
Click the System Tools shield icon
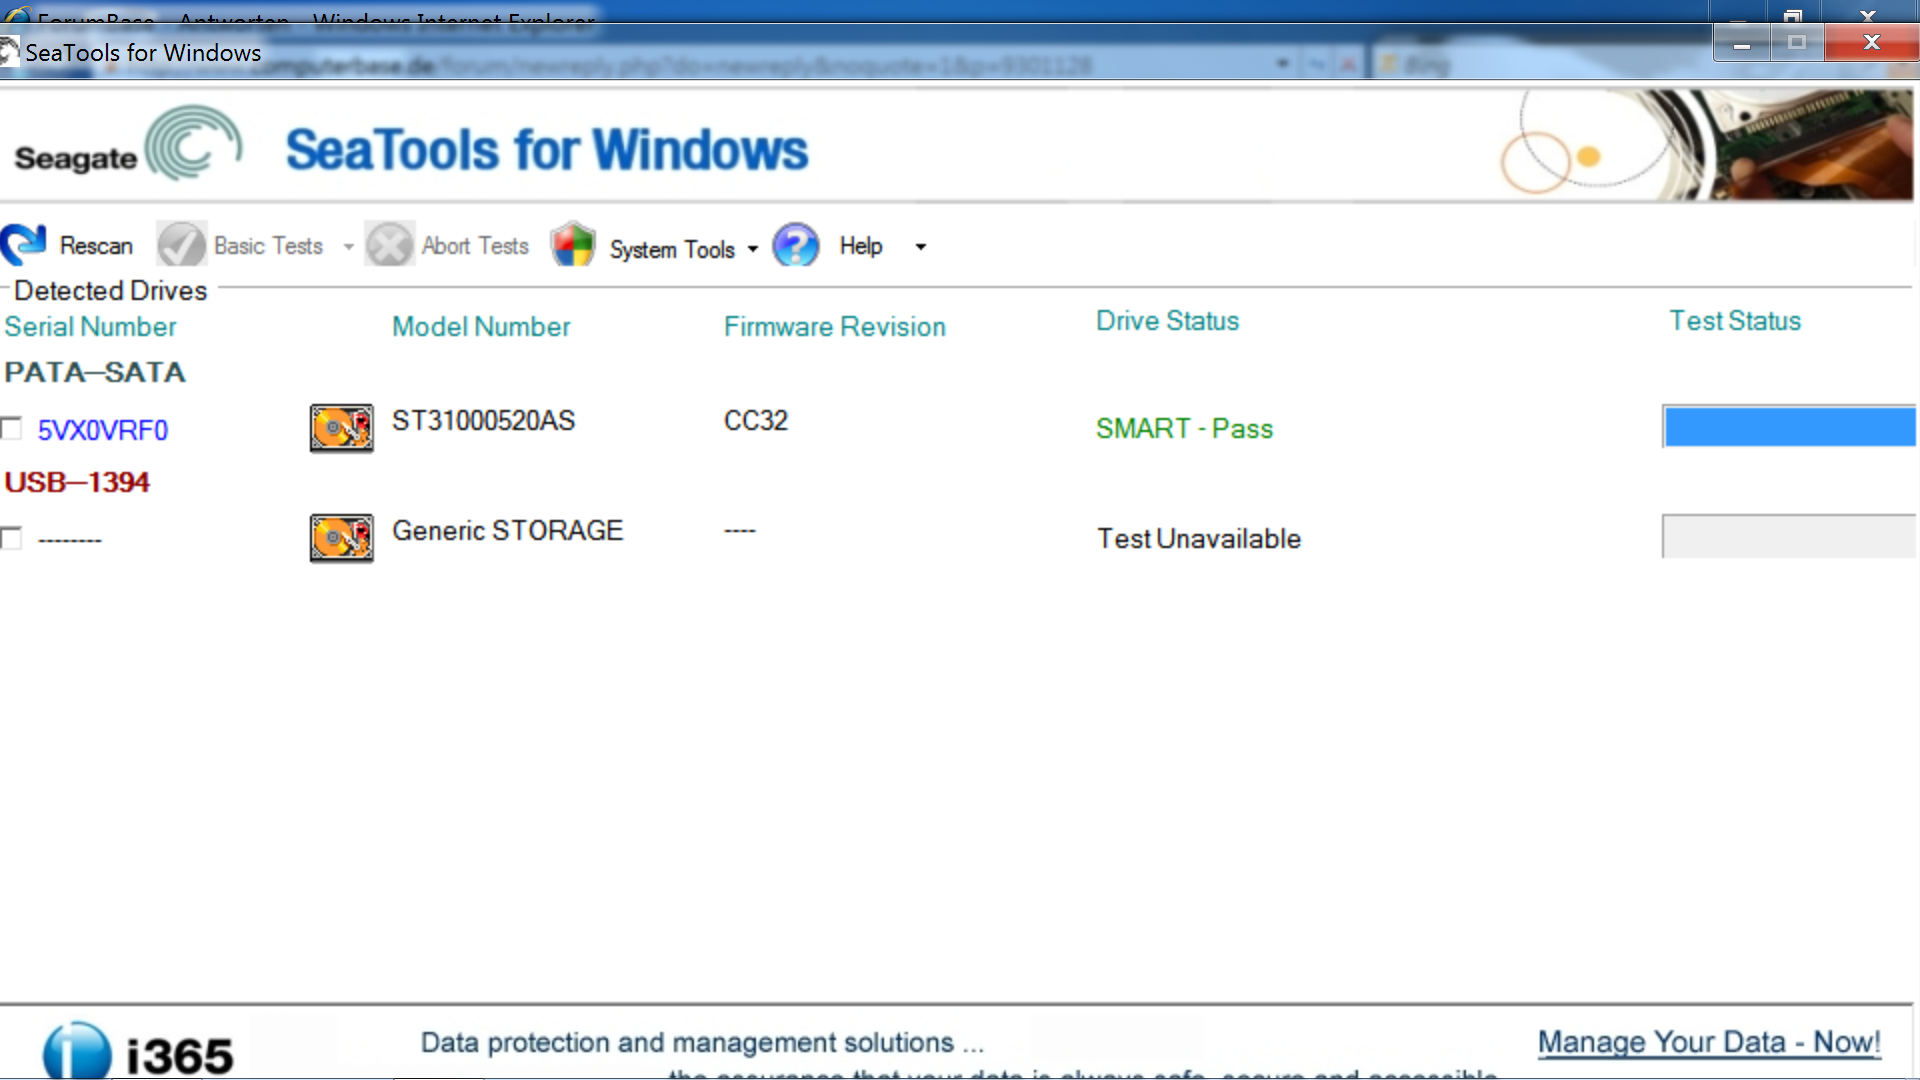(573, 245)
